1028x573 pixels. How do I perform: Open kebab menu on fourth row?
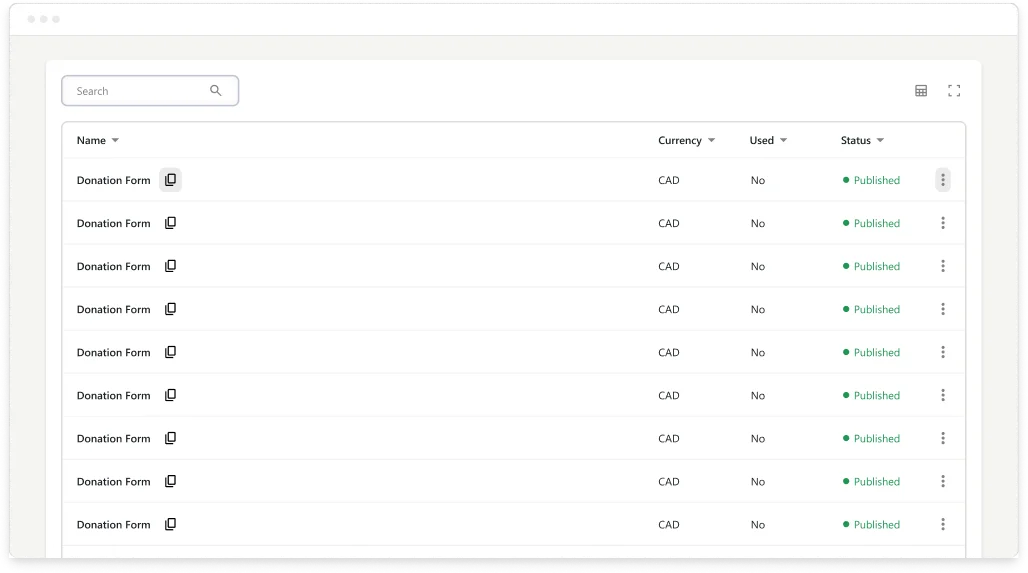pyautogui.click(x=942, y=310)
